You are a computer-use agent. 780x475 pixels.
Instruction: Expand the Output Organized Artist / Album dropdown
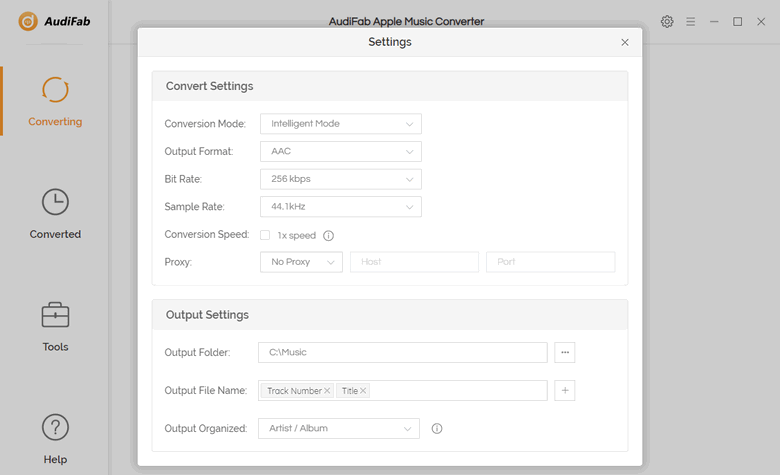(339, 429)
